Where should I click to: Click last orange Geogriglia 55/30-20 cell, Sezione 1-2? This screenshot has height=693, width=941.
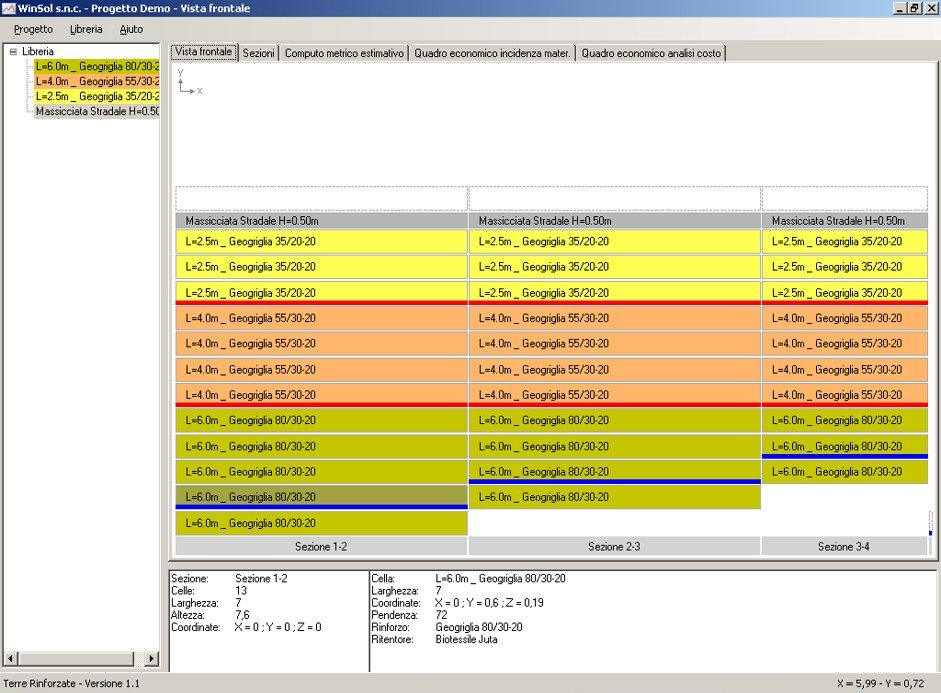point(321,395)
